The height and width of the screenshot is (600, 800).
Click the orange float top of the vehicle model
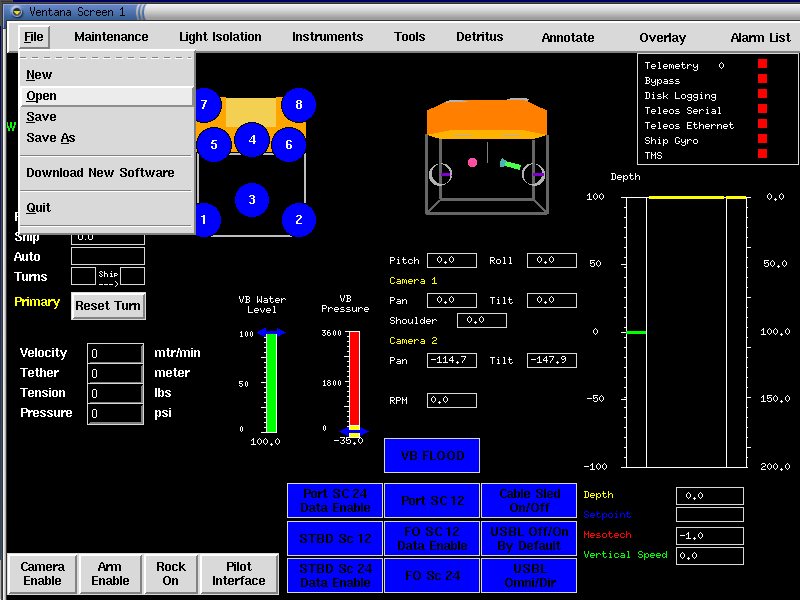(x=487, y=118)
